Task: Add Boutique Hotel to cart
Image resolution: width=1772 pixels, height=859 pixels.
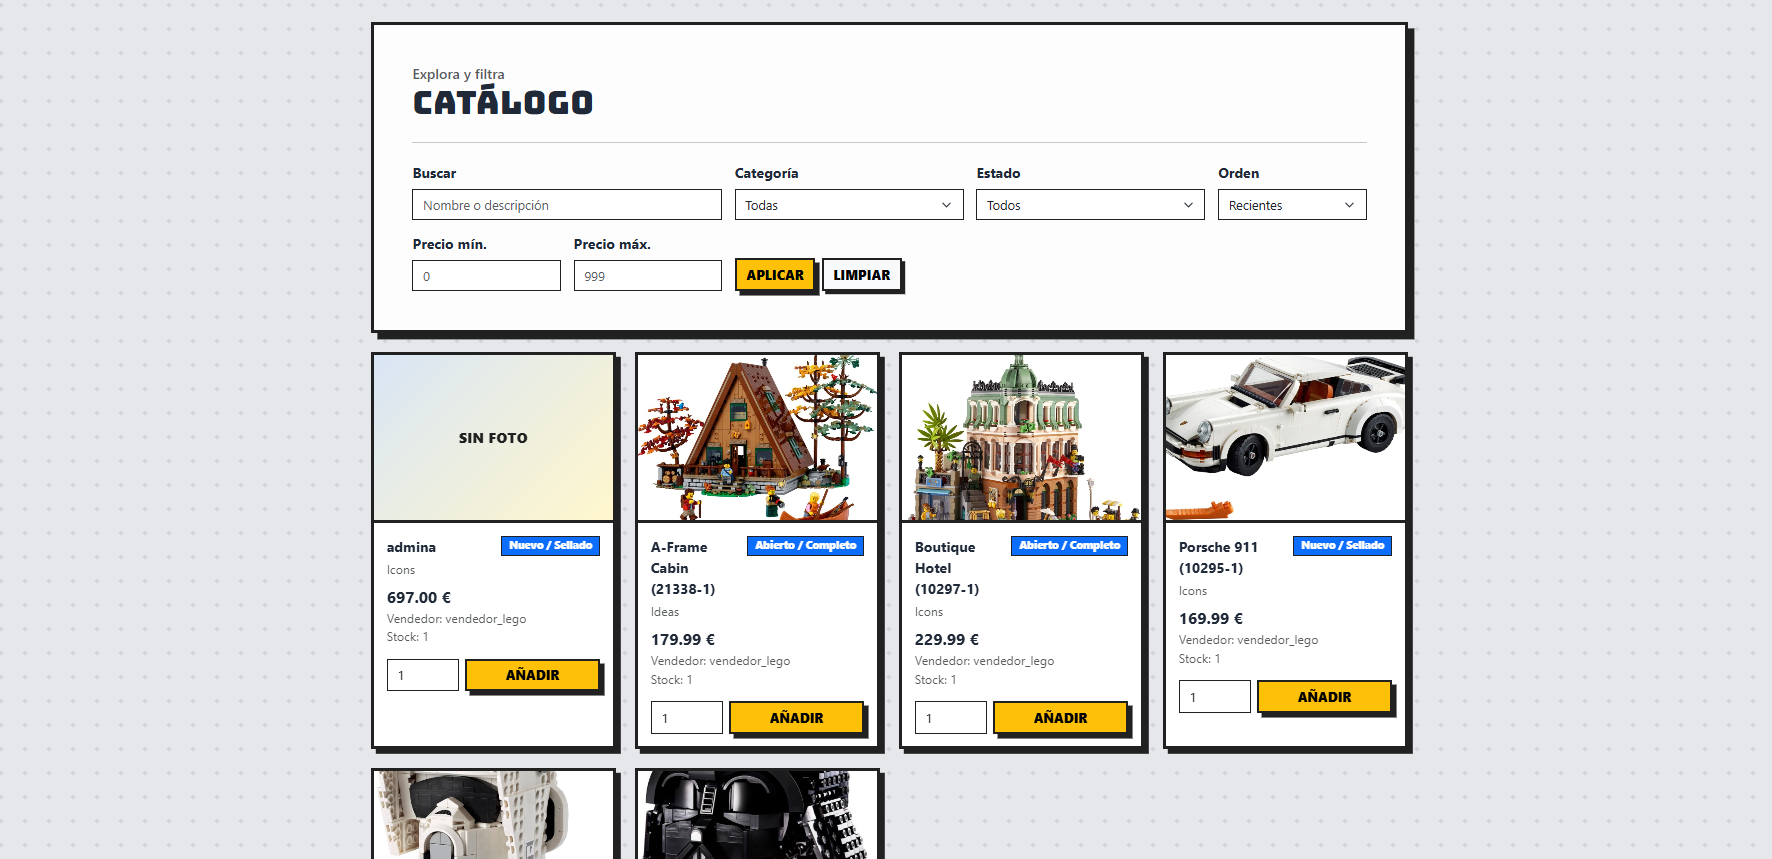Action: coord(1060,718)
